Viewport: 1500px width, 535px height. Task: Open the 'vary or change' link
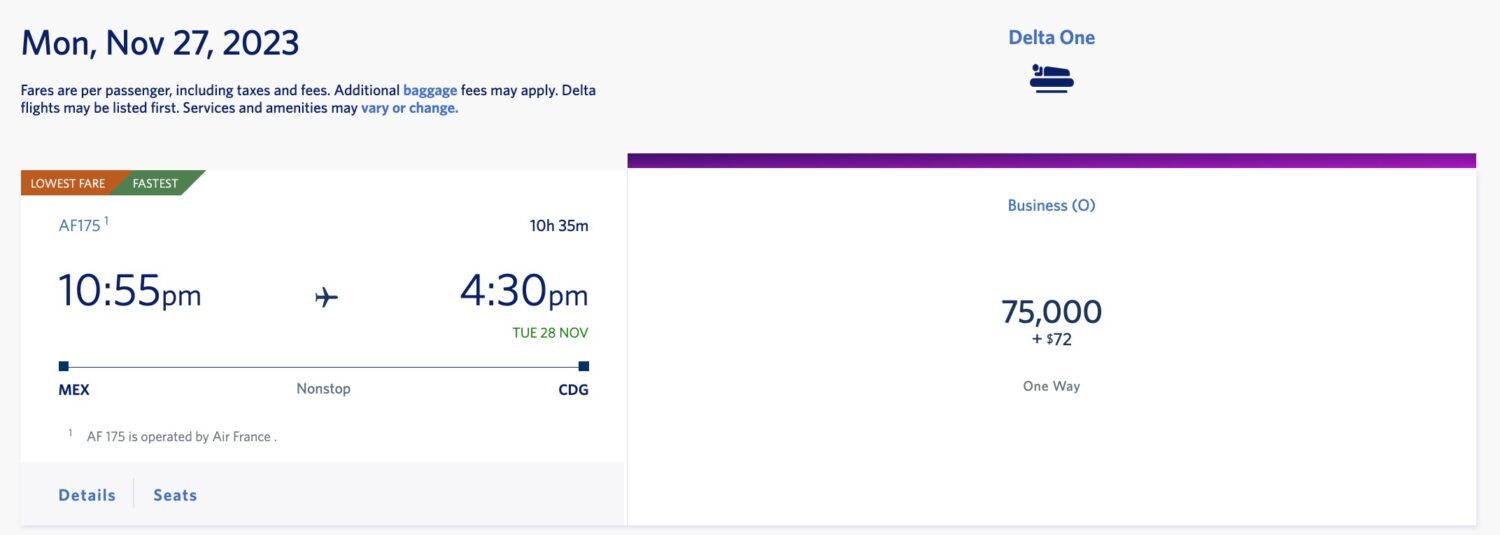pos(409,108)
